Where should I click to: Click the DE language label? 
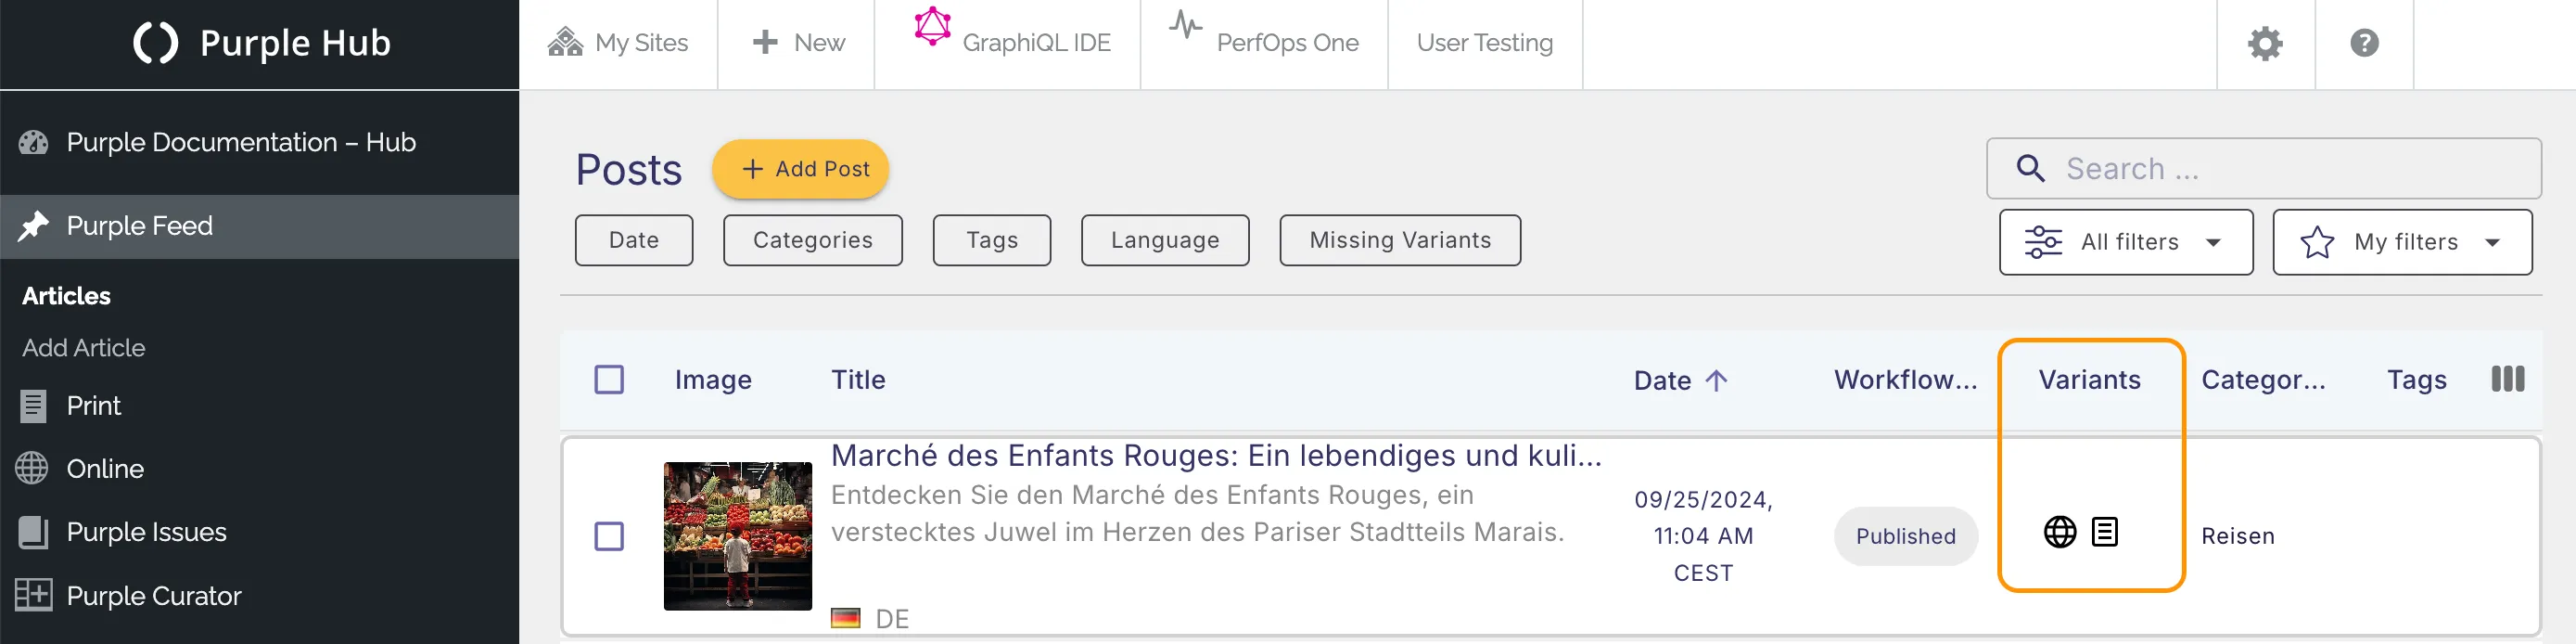click(x=892, y=619)
